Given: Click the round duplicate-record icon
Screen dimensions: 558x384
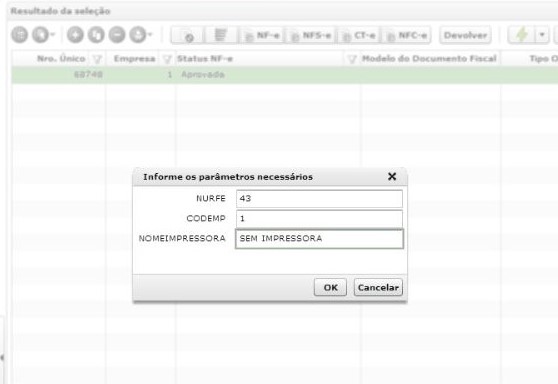Looking at the screenshot, I should [x=96, y=35].
